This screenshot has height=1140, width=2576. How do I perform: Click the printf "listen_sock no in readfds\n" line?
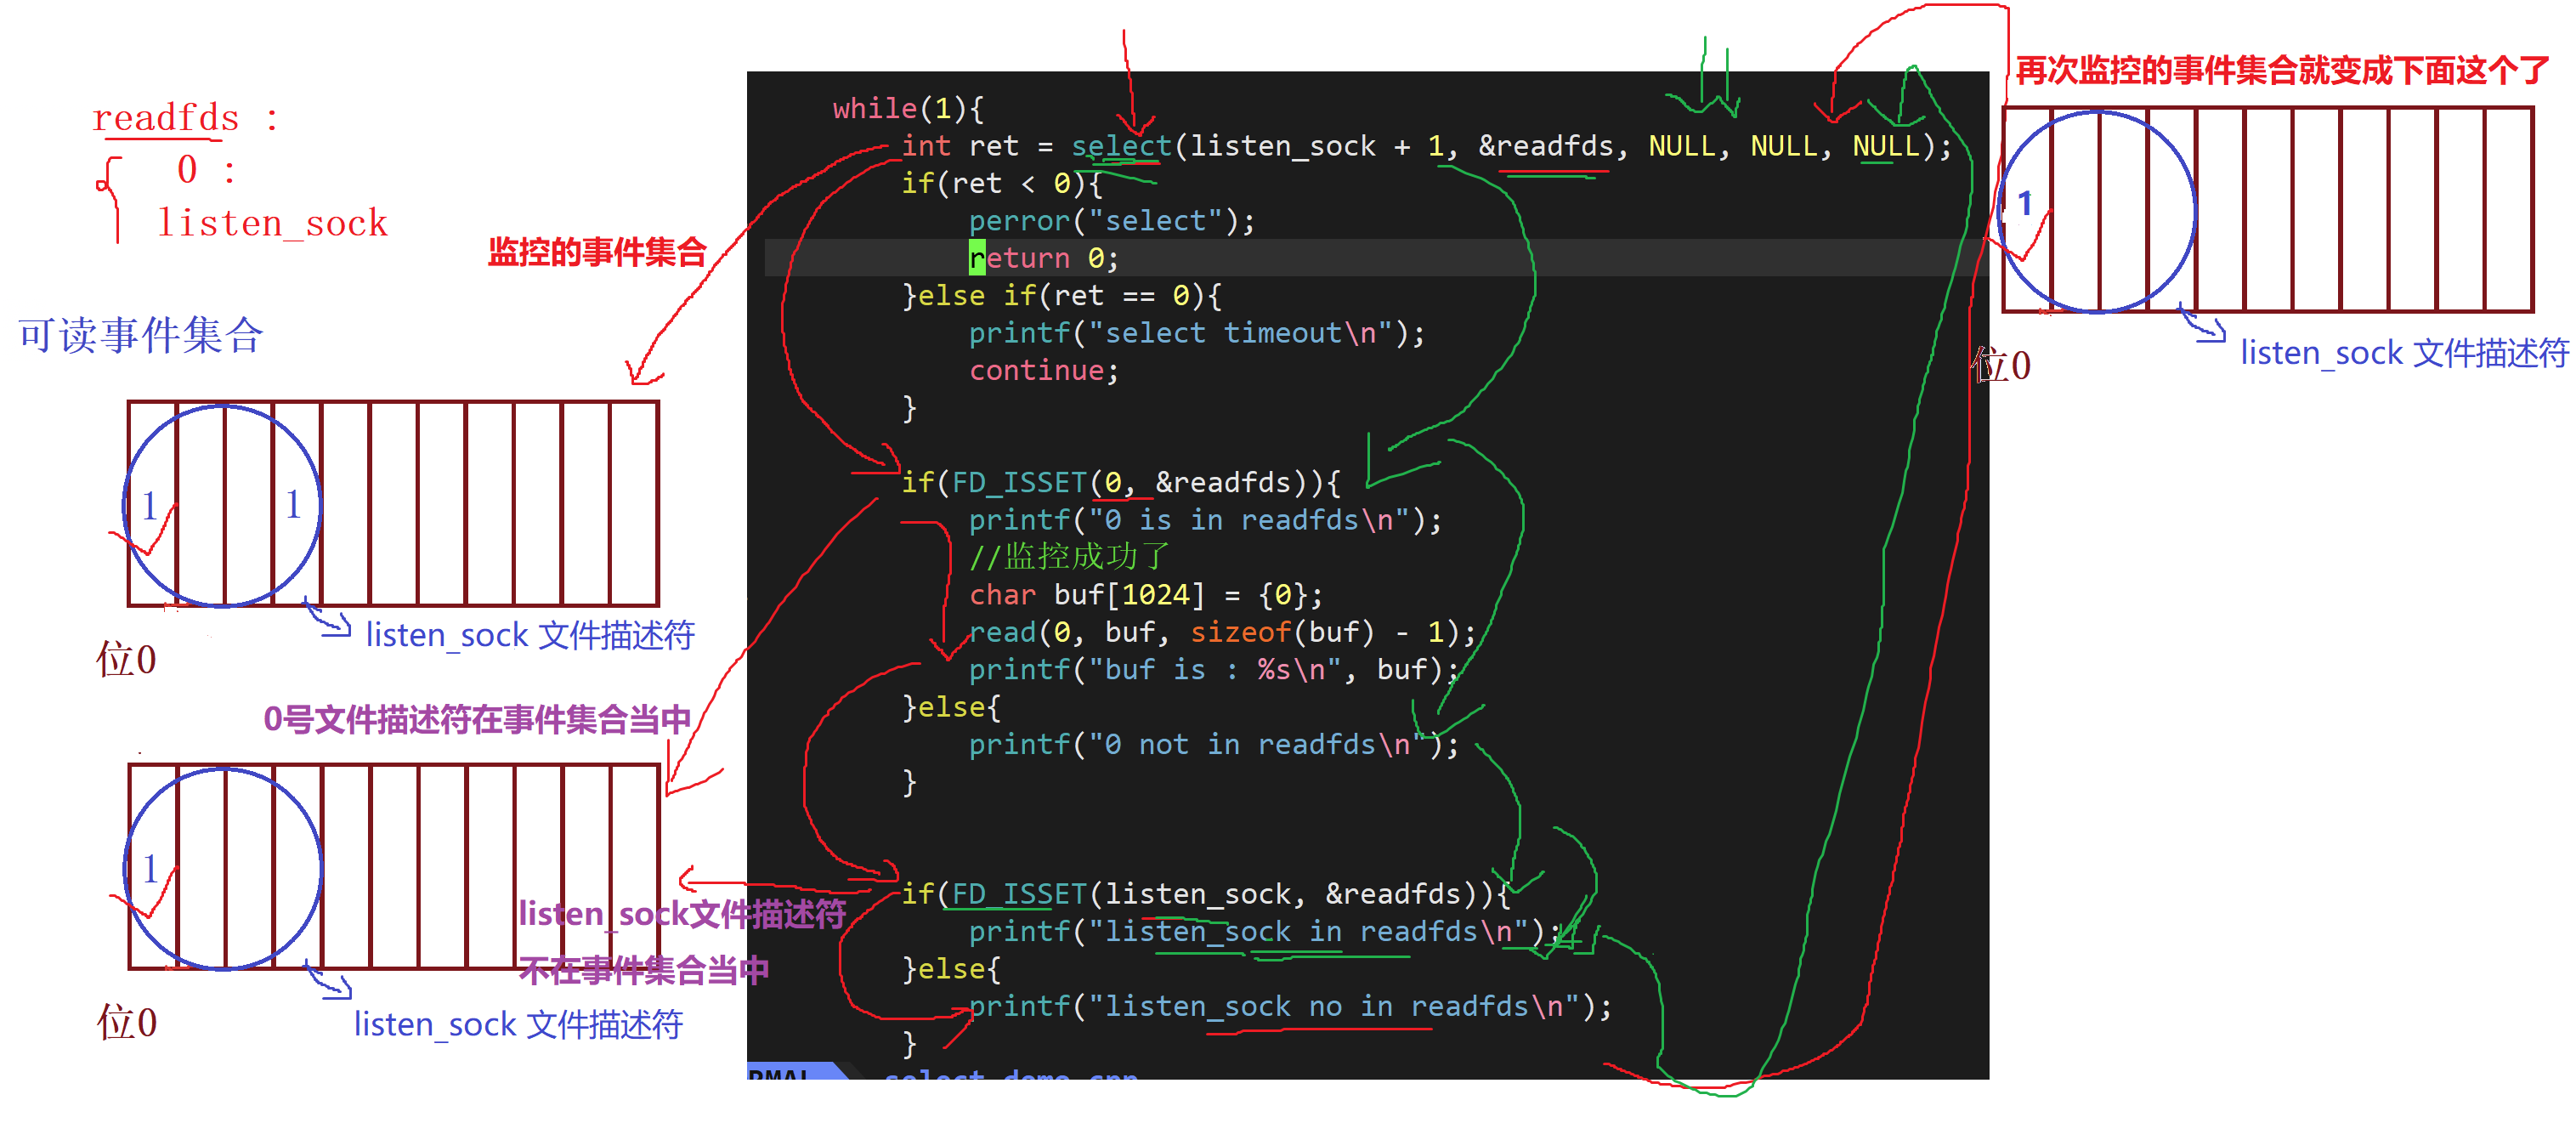click(x=1289, y=1006)
